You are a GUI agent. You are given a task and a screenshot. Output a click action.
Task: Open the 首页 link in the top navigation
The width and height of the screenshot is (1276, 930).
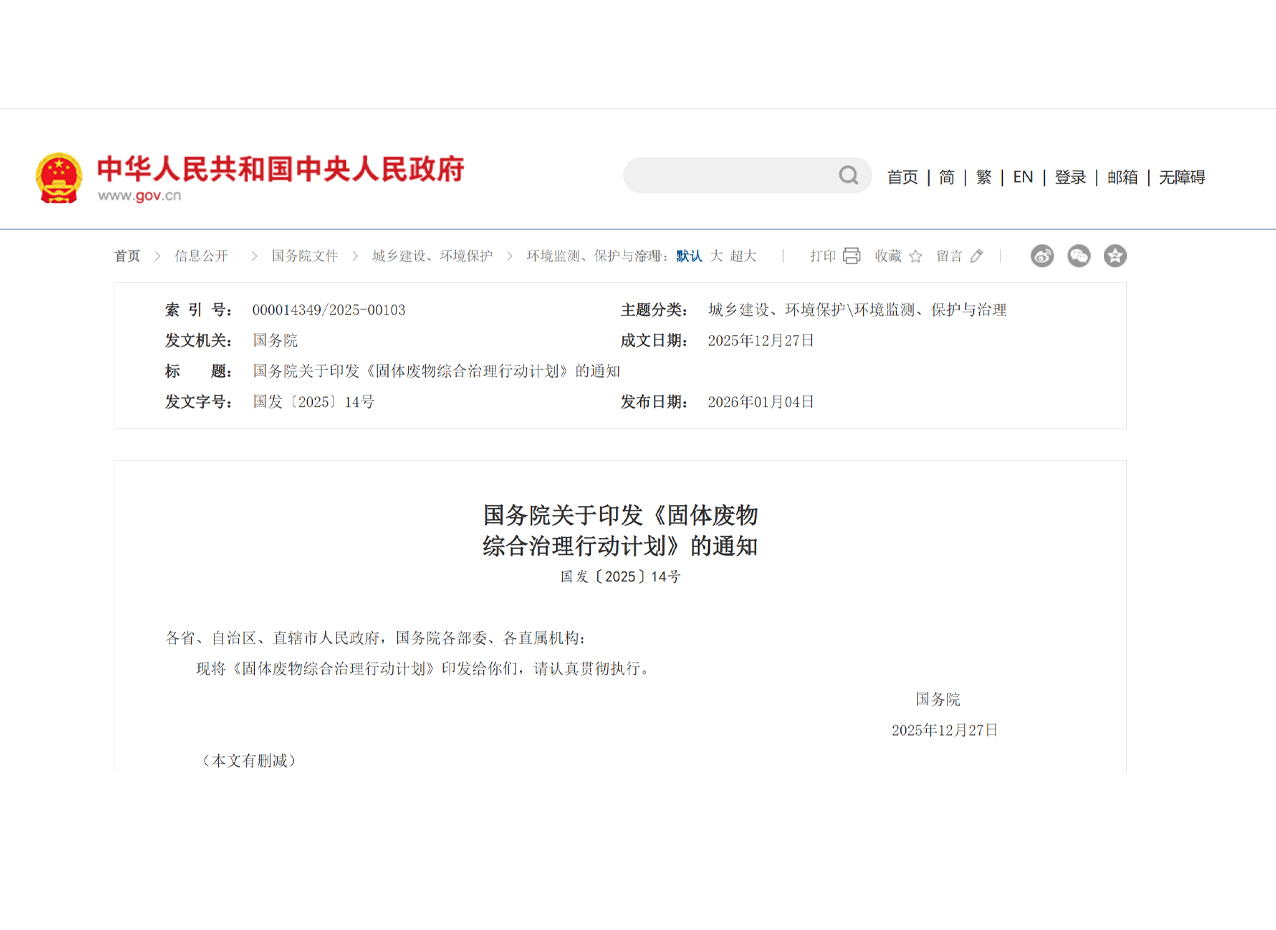[902, 177]
